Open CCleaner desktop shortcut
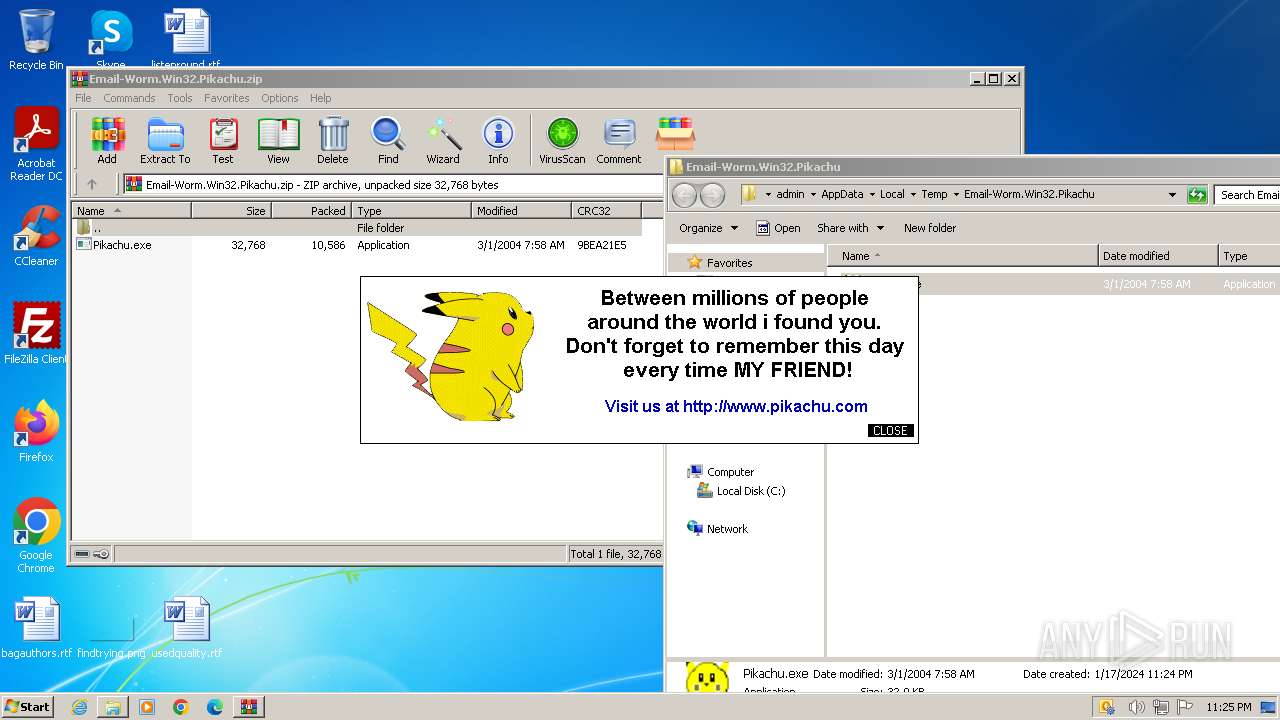The height and width of the screenshot is (720, 1280). (x=36, y=236)
